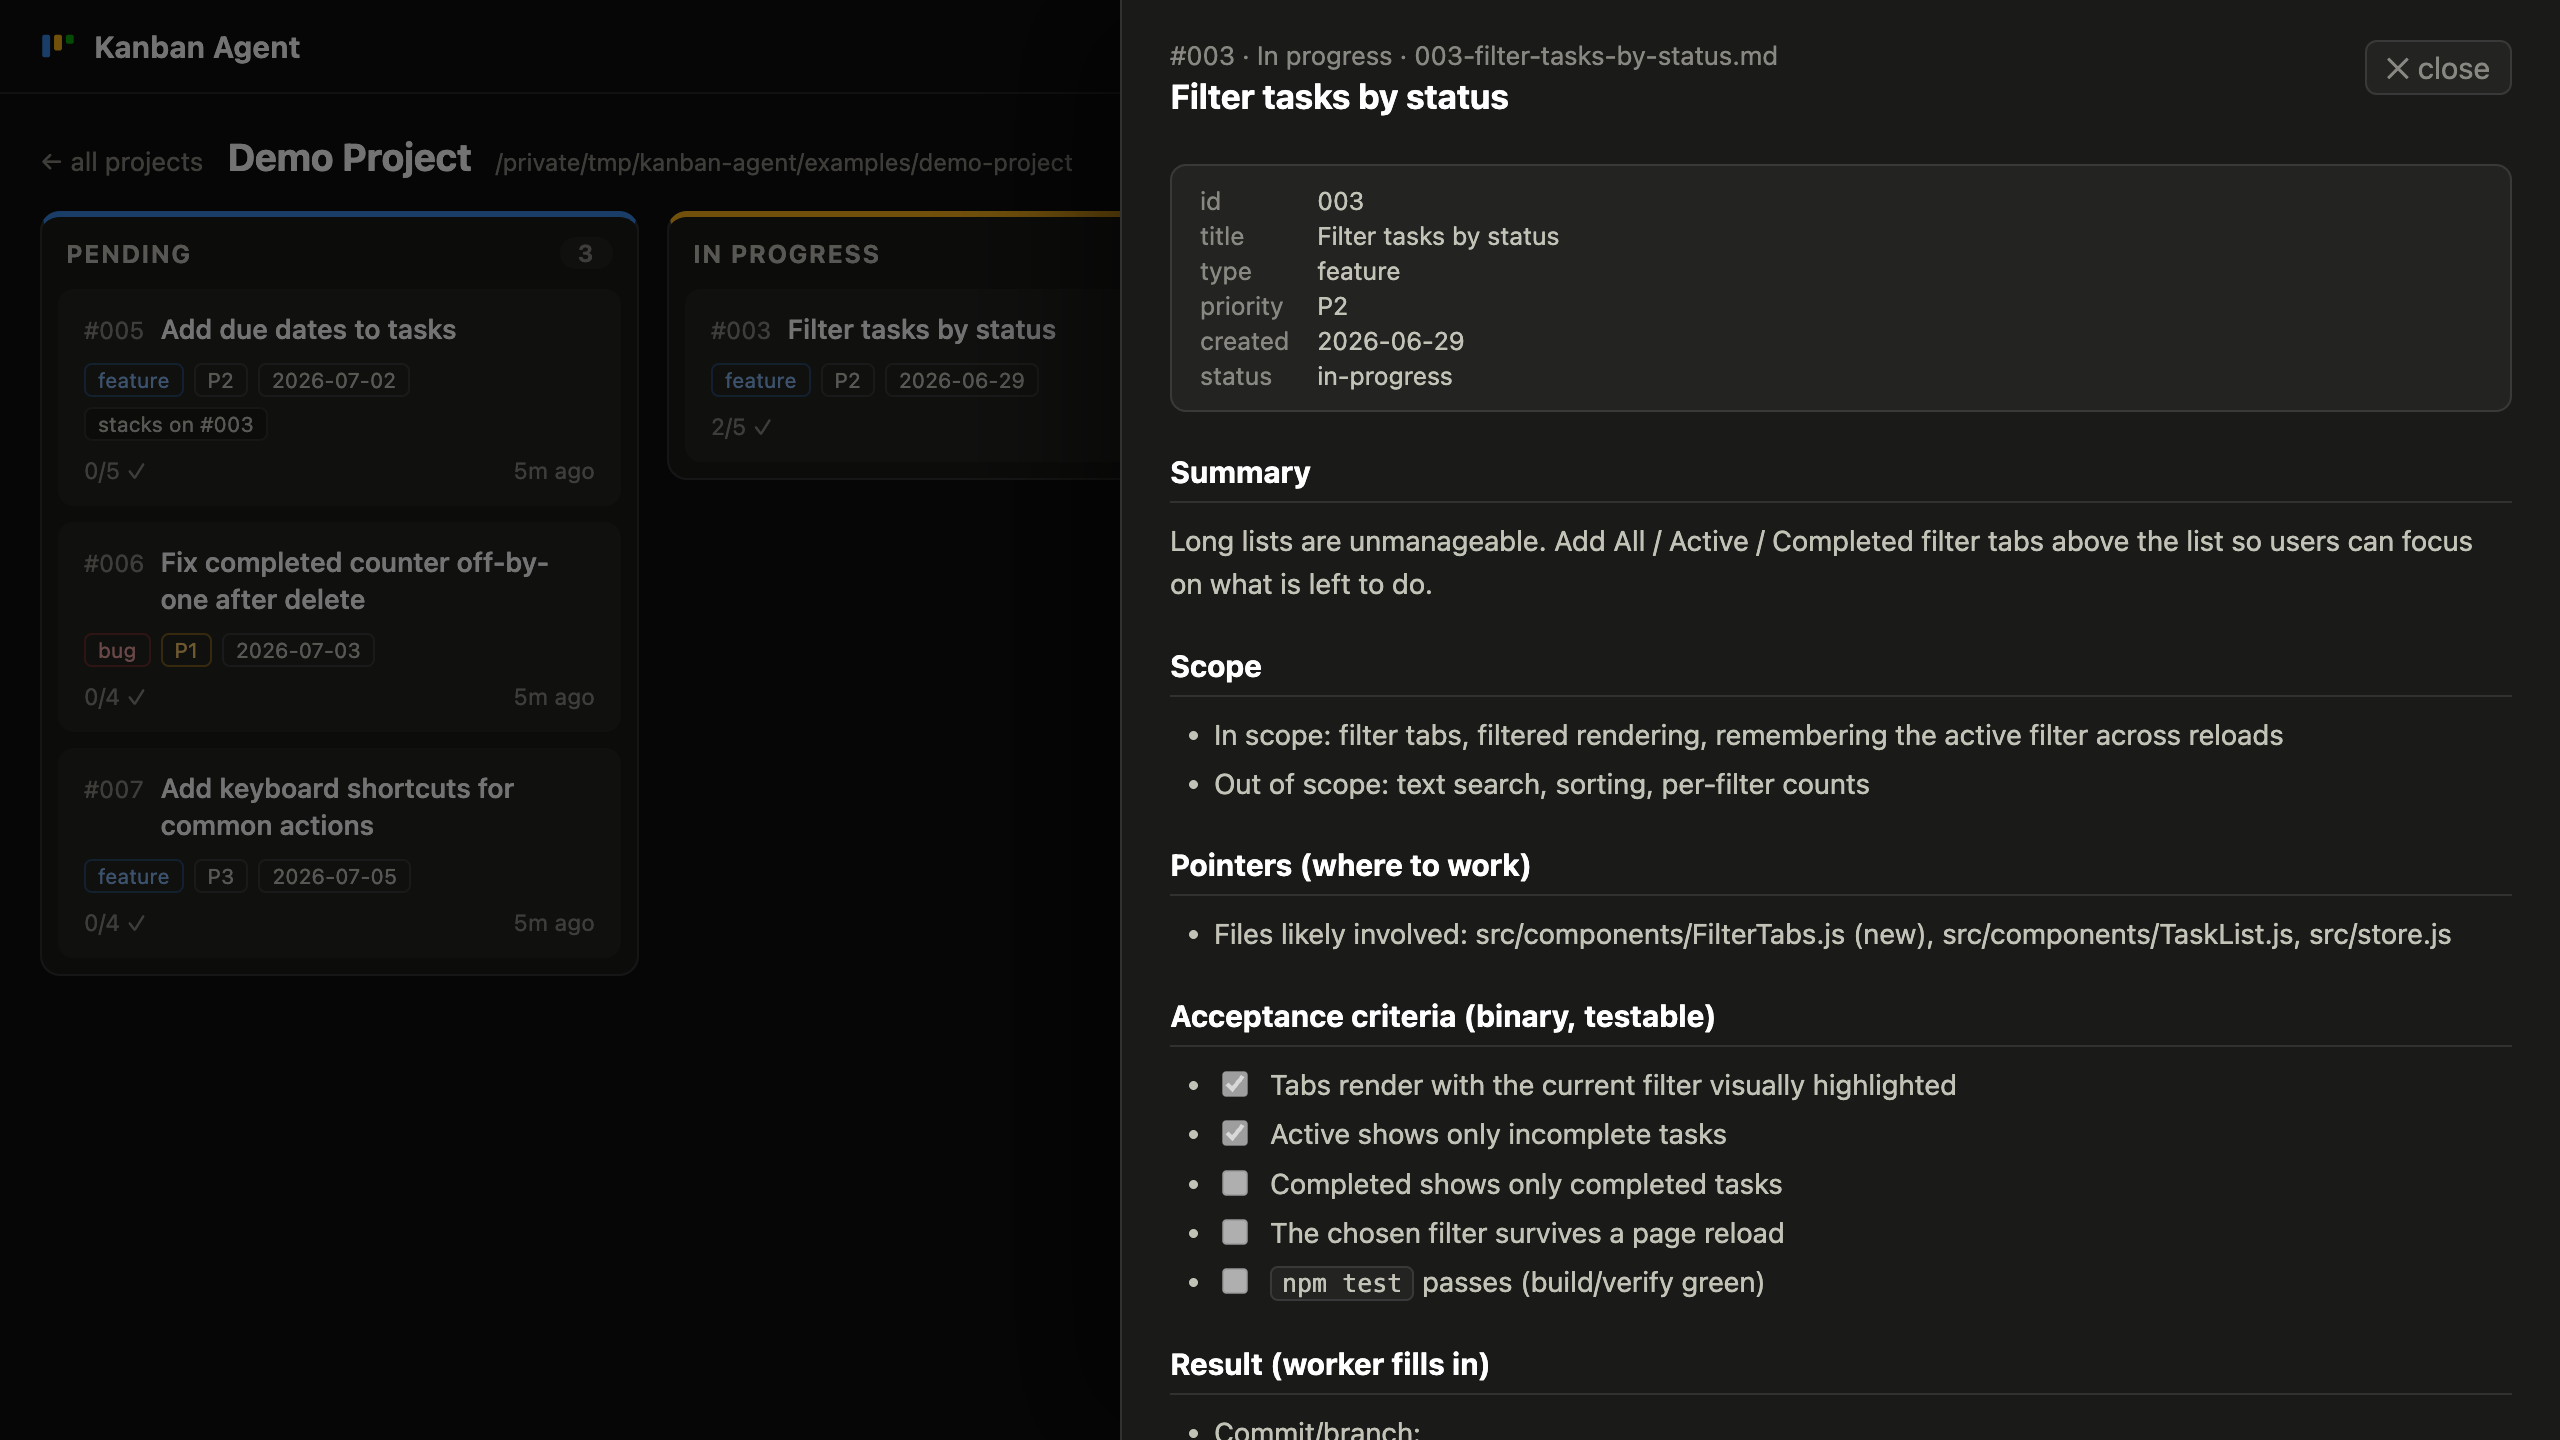Click the date 2026-07-03 on card #006
The image size is (2560, 1440).
(x=298, y=651)
